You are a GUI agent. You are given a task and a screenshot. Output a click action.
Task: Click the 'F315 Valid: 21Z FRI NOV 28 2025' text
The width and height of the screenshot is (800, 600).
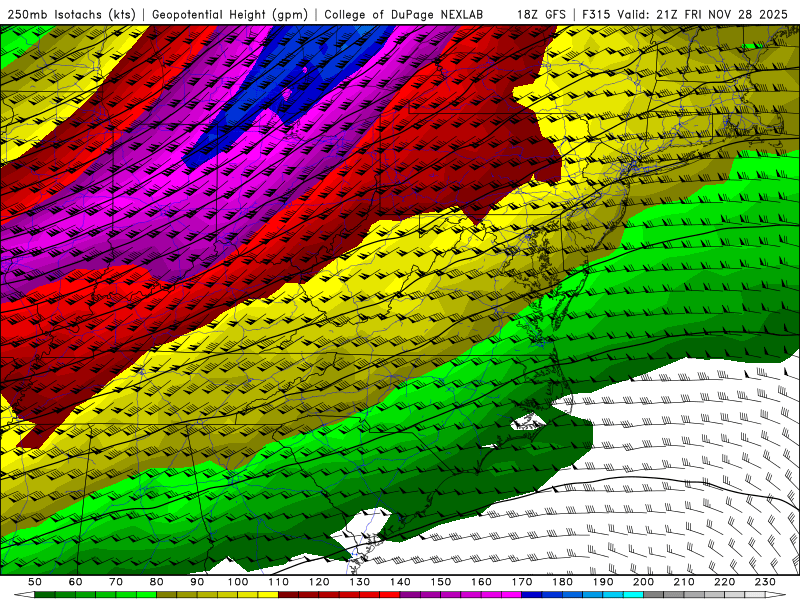685,14
